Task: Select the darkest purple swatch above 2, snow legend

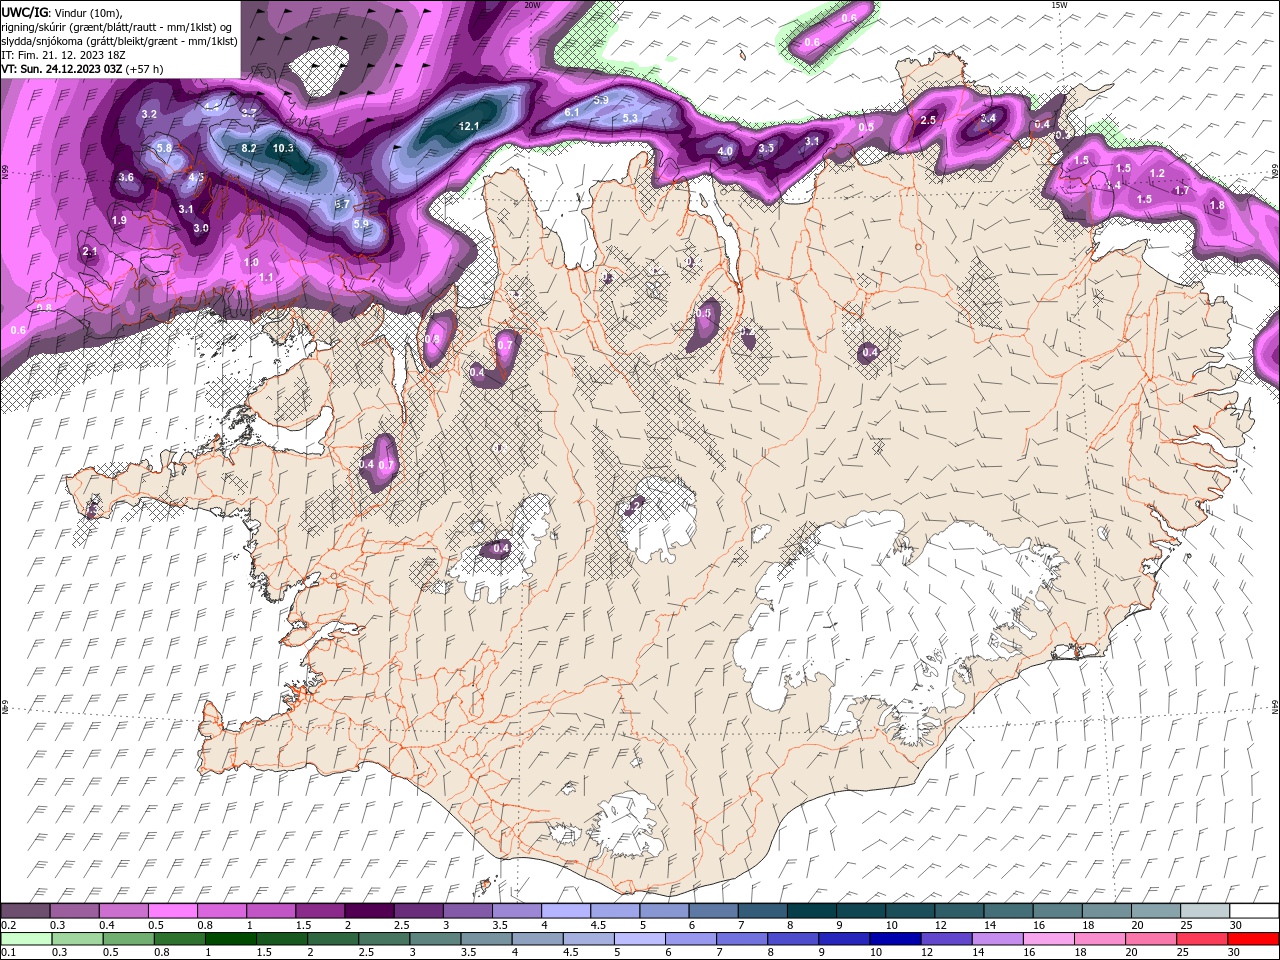Action: [x=369, y=911]
